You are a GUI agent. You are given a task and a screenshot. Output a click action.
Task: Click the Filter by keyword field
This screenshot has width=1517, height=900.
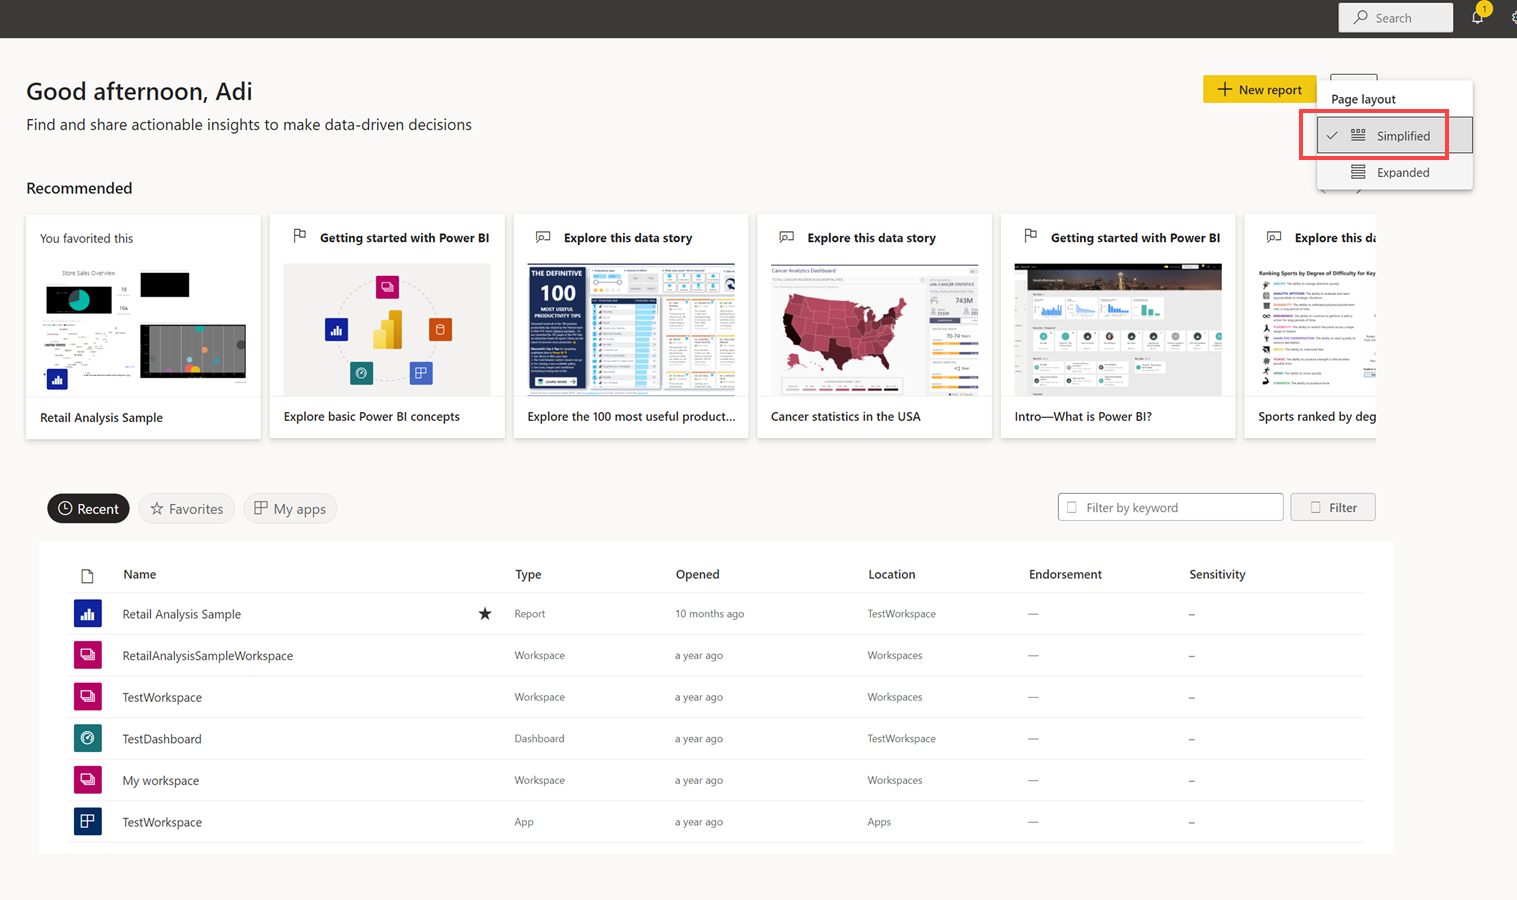click(x=1170, y=507)
